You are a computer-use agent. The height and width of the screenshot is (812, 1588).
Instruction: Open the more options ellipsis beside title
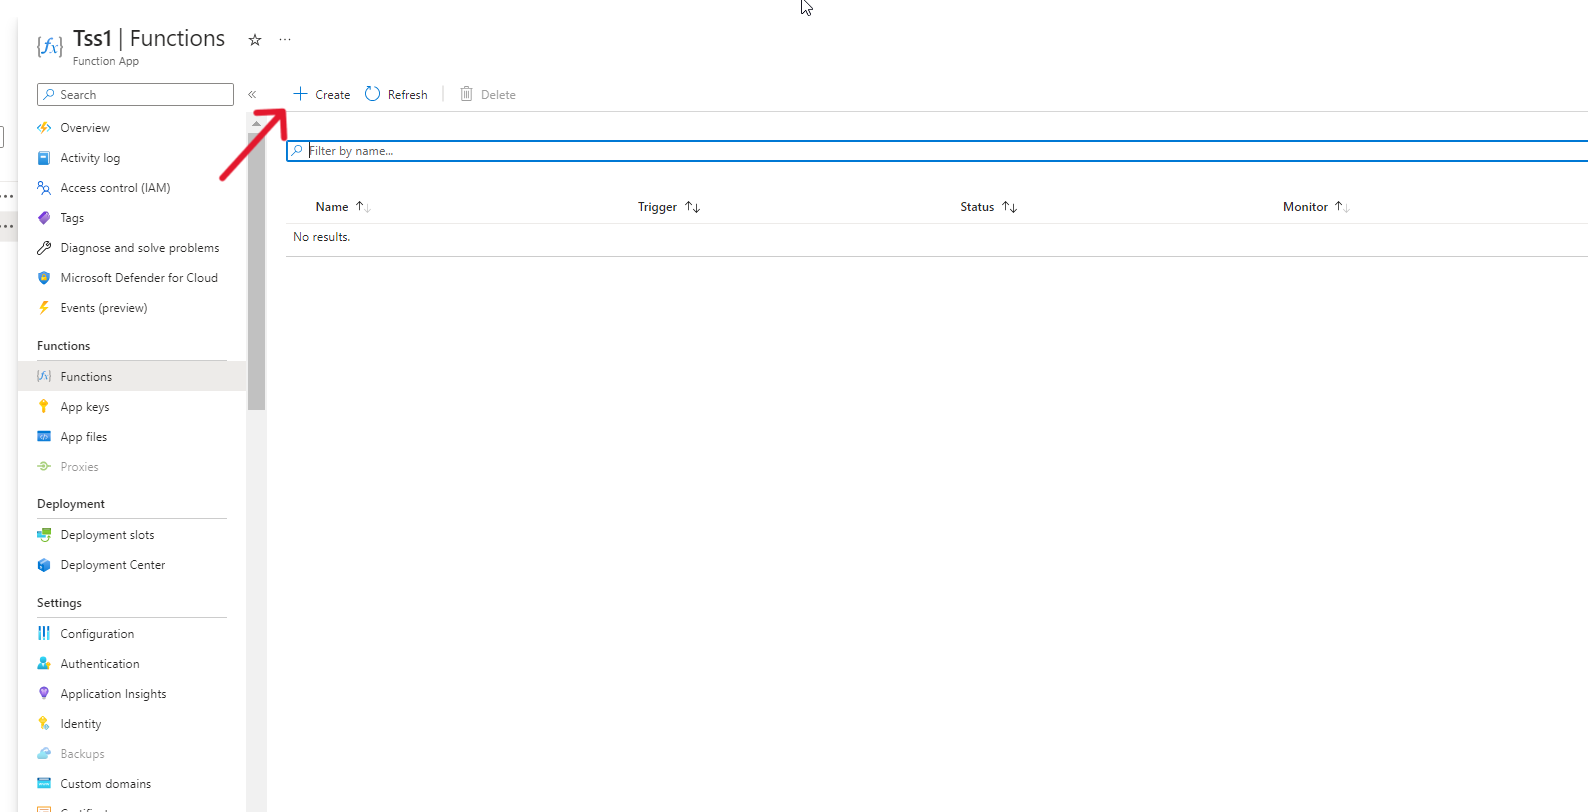285,40
